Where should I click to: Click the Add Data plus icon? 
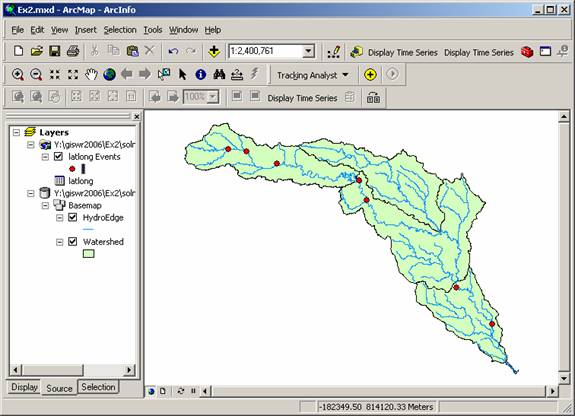[214, 51]
